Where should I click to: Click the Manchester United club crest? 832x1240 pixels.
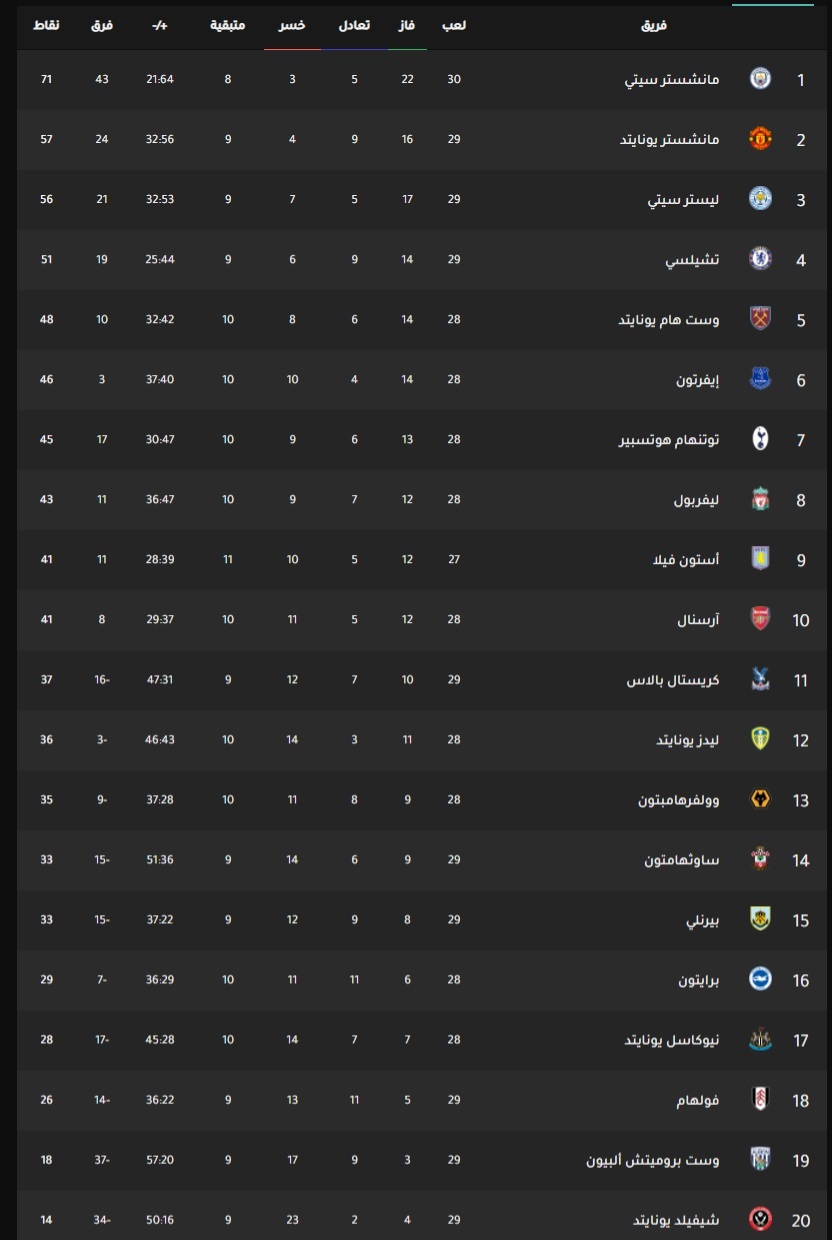(x=760, y=139)
